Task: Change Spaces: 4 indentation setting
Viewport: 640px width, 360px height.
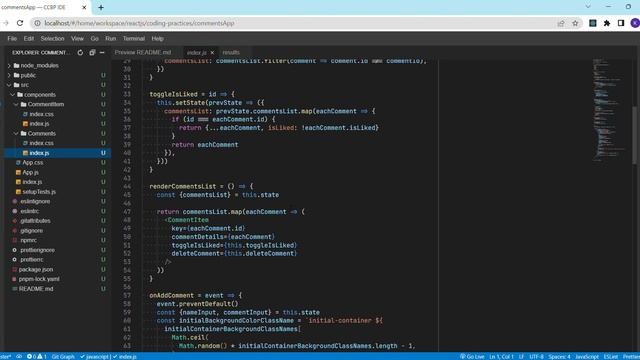Action: (x=559, y=356)
